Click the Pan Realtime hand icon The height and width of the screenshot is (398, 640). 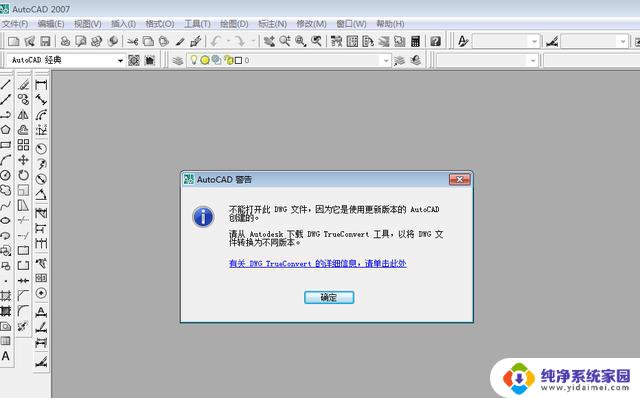click(269, 41)
